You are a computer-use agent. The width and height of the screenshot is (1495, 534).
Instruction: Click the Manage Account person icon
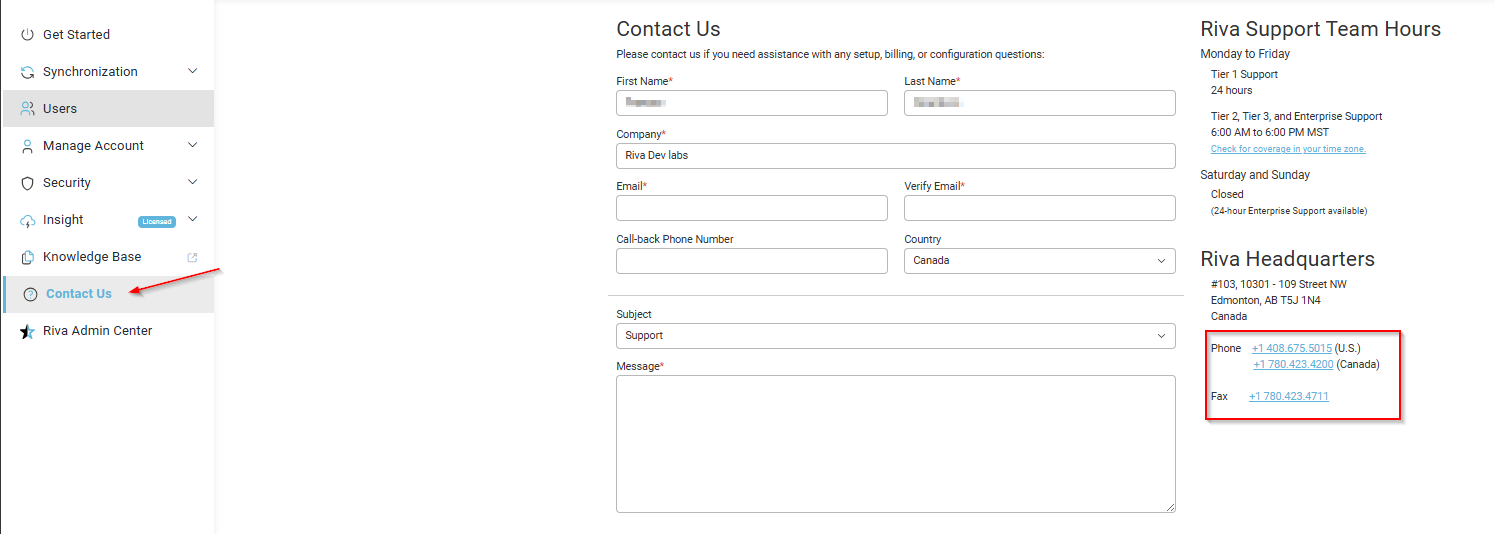(28, 146)
